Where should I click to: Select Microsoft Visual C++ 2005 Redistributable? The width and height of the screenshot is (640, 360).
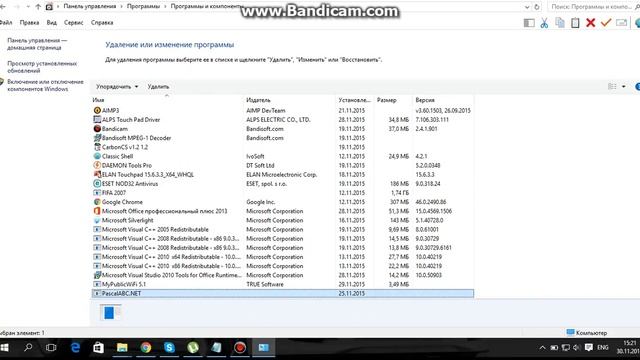282,229
